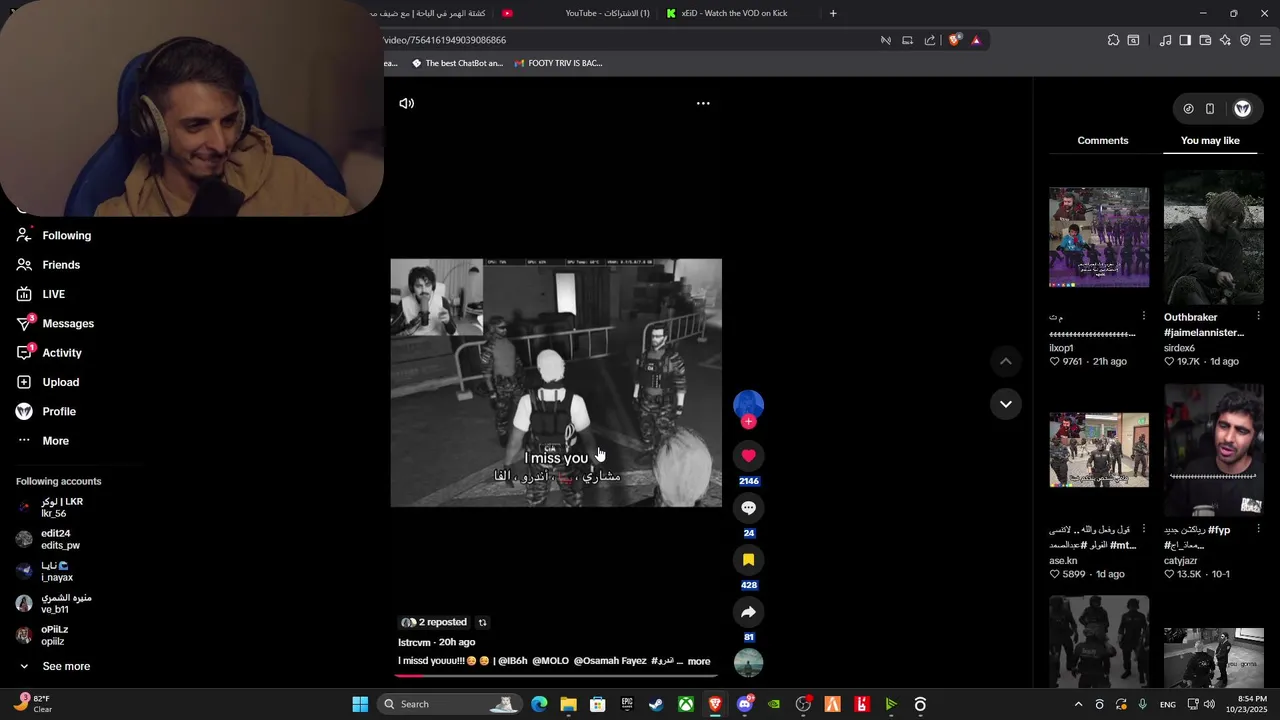Switch to the YouTube subscriptions tab
This screenshot has width=1280, height=720.
(x=578, y=13)
